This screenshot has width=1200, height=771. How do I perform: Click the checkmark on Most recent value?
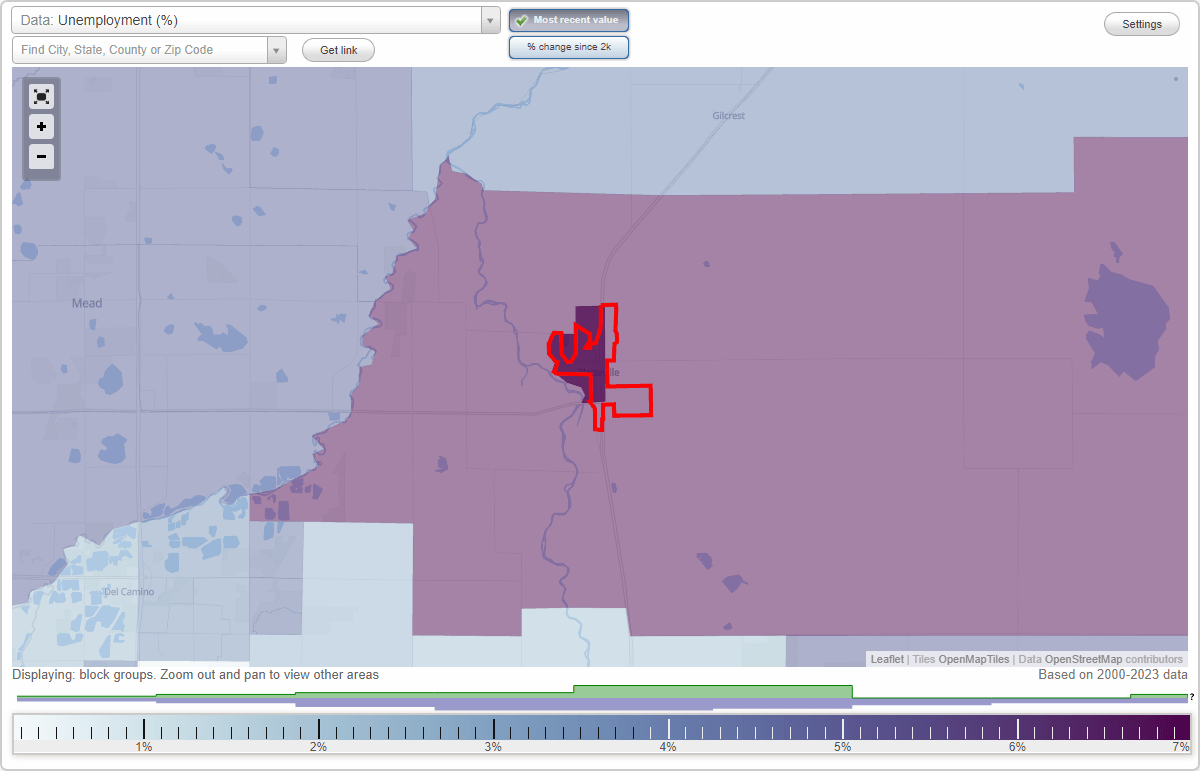pos(522,19)
